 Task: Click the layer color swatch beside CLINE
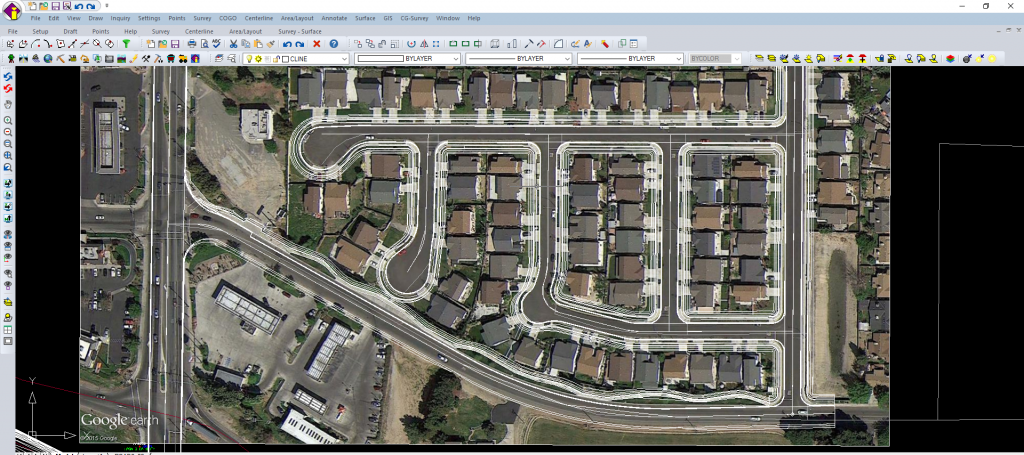286,59
